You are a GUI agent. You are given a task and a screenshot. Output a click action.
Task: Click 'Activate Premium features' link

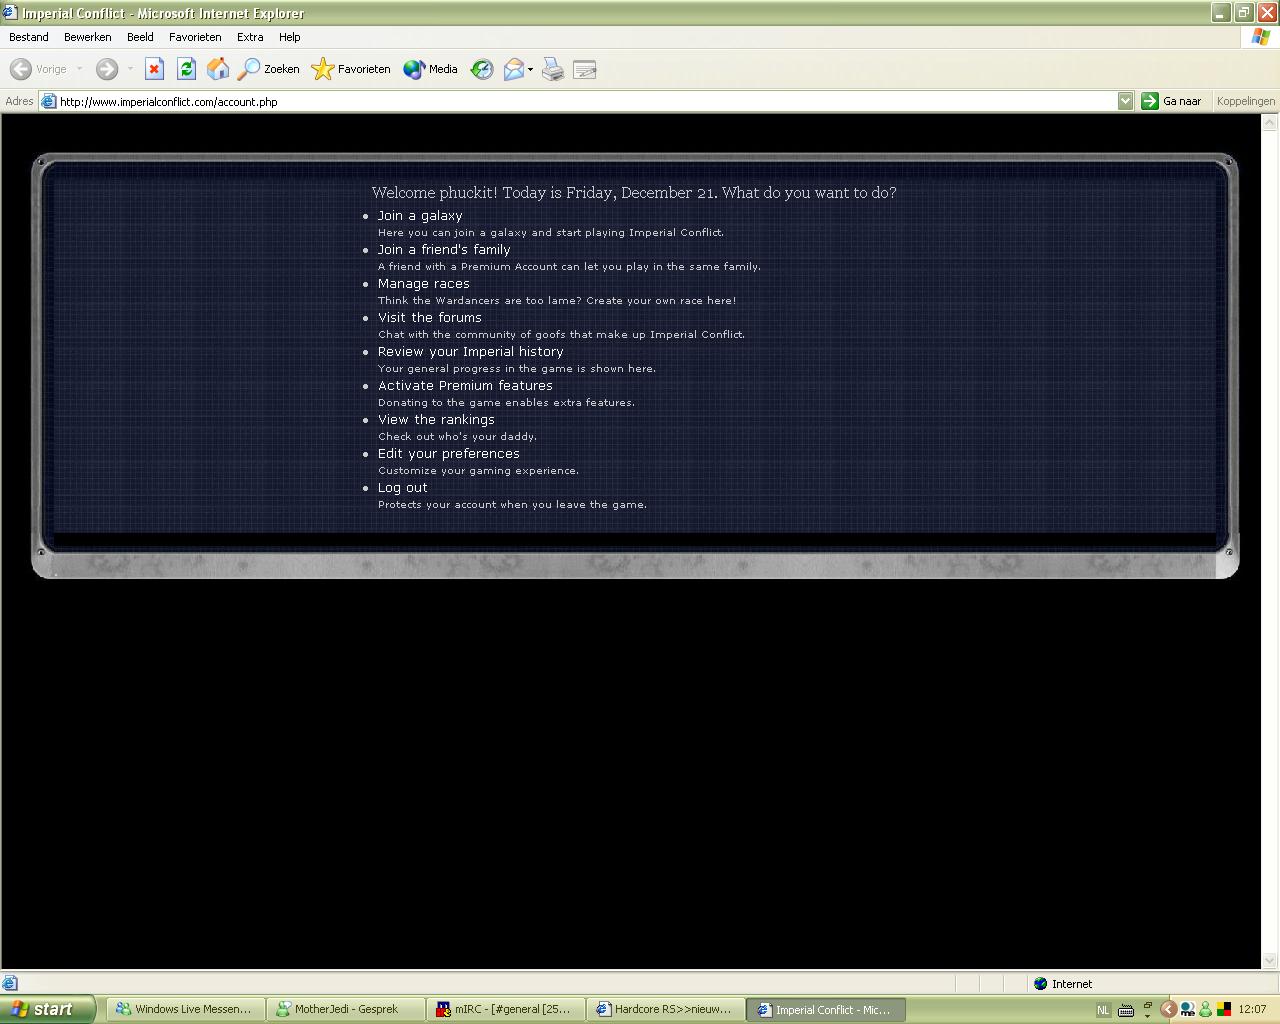click(465, 386)
